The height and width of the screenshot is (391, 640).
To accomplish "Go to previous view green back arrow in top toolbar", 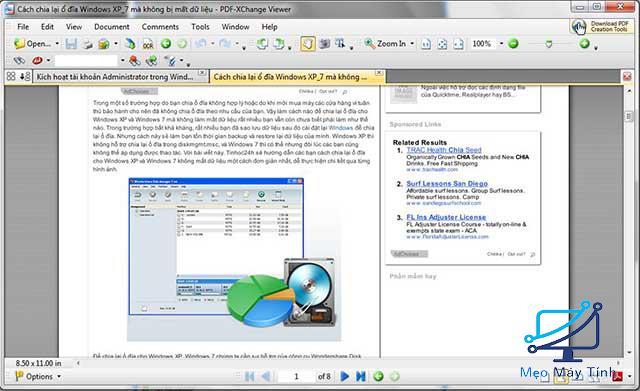I will click(166, 43).
